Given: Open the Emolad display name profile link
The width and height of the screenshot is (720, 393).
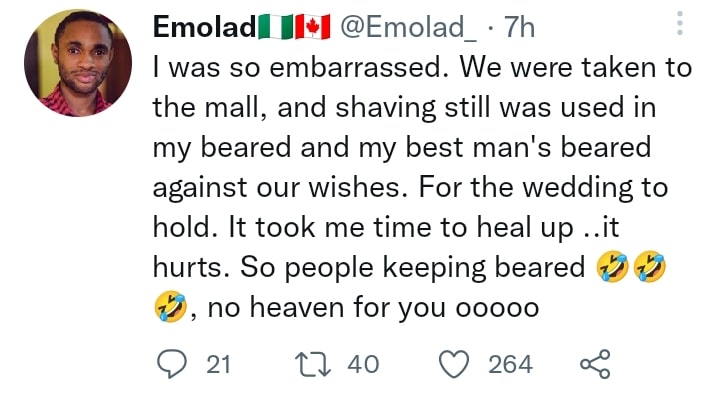Looking at the screenshot, I should point(204,27).
